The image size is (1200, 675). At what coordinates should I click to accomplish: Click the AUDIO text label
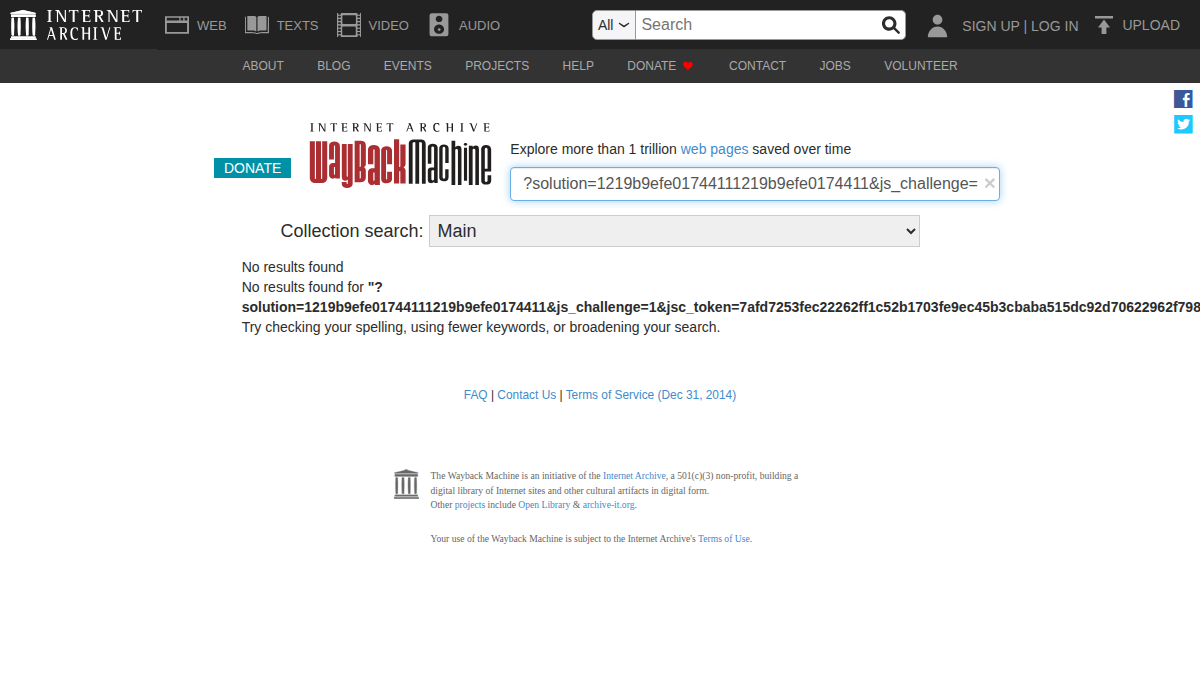click(480, 26)
